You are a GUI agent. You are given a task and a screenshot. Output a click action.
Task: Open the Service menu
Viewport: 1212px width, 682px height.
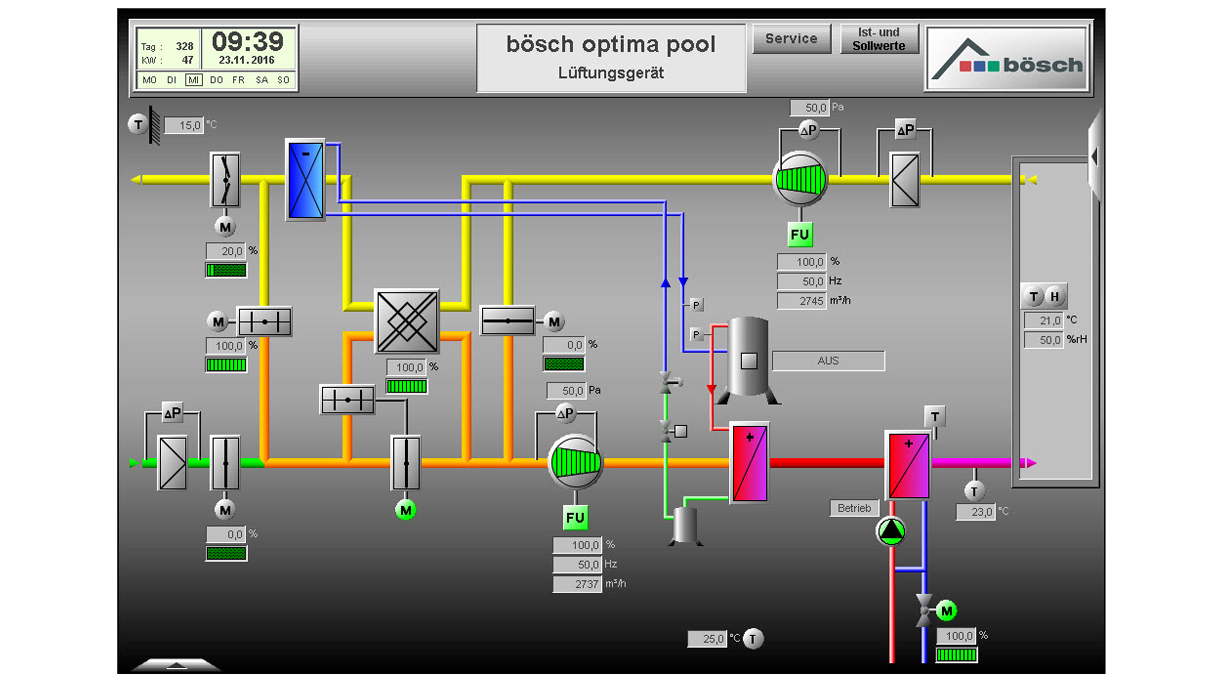(x=791, y=39)
